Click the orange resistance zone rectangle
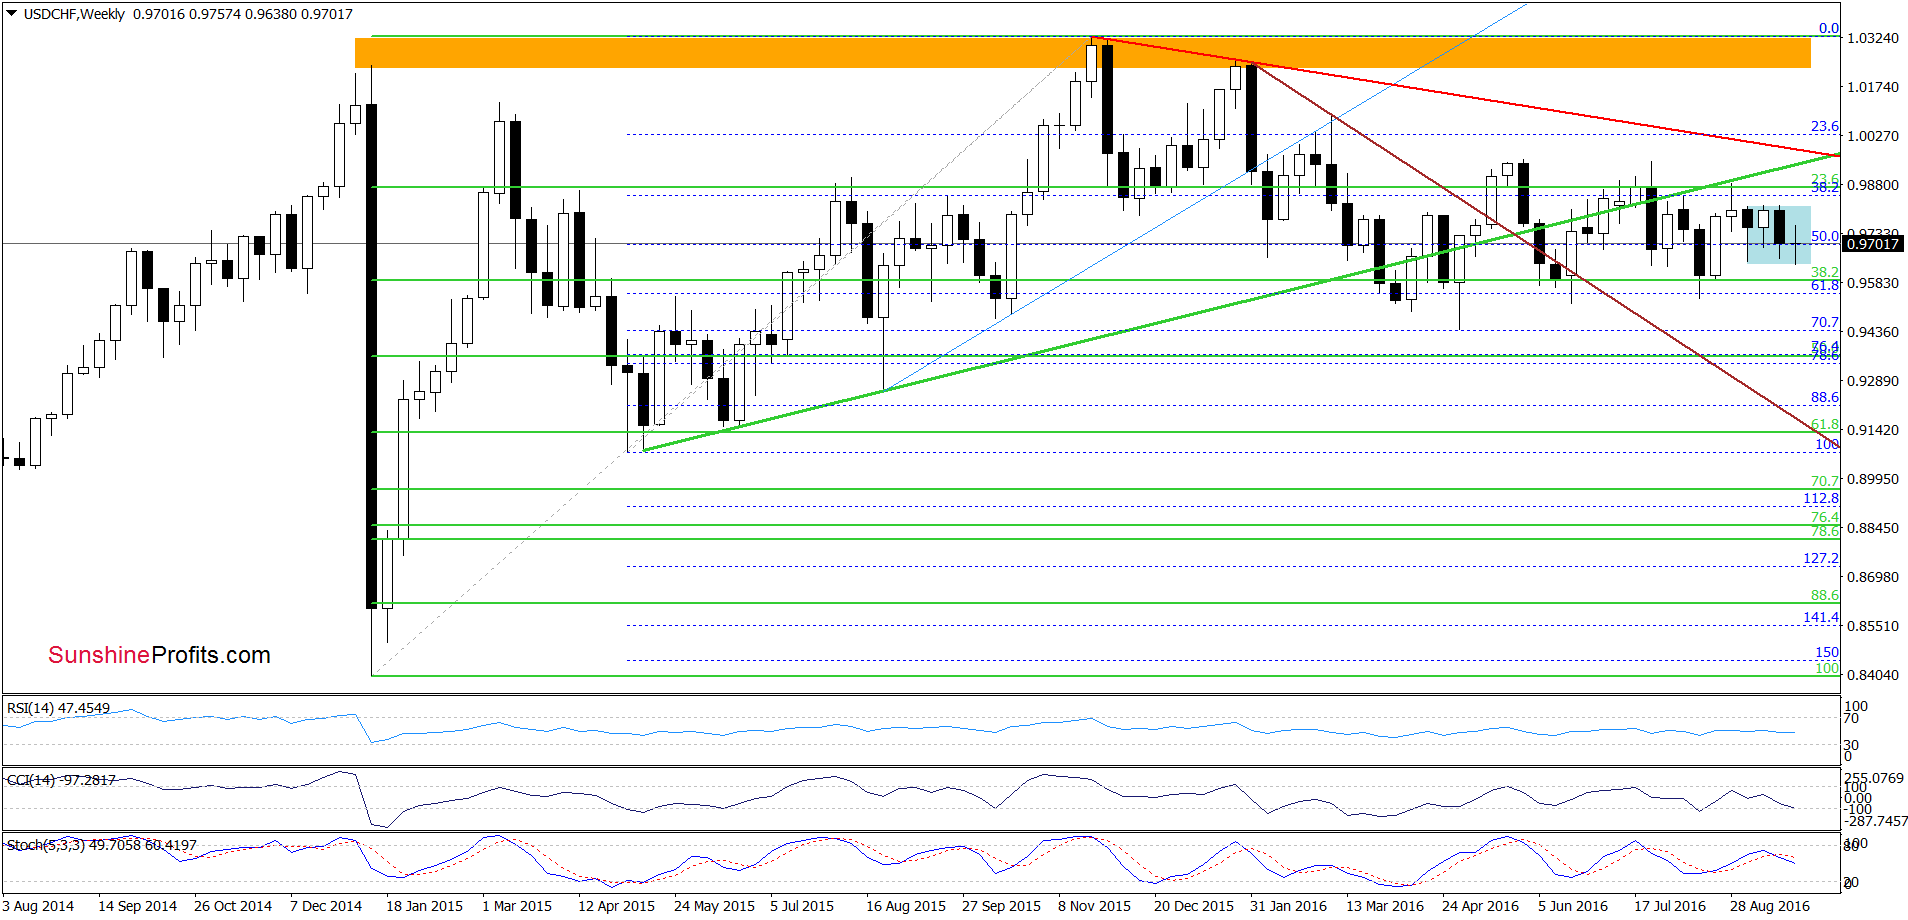Image resolution: width=1908 pixels, height=920 pixels. pyautogui.click(x=1083, y=52)
